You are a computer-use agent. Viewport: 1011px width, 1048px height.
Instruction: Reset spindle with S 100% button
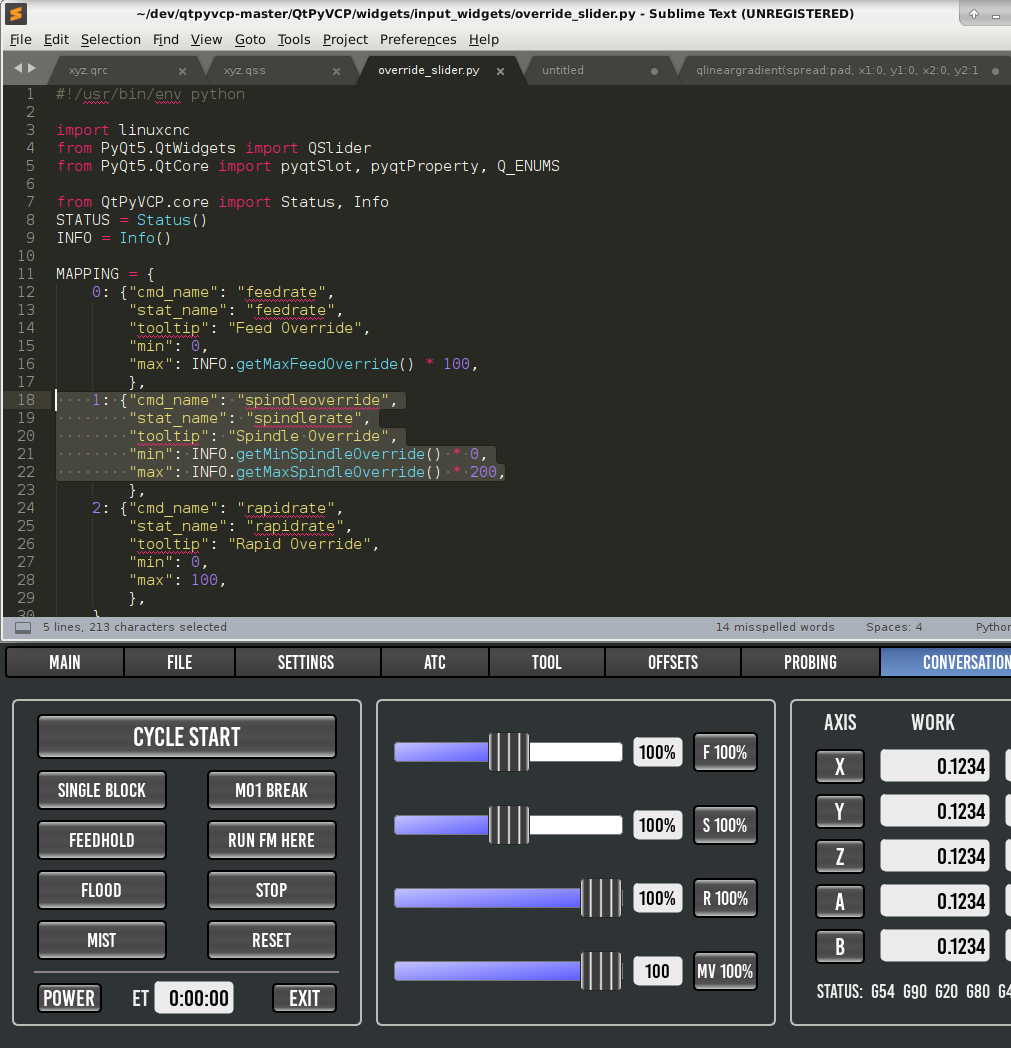(x=725, y=825)
